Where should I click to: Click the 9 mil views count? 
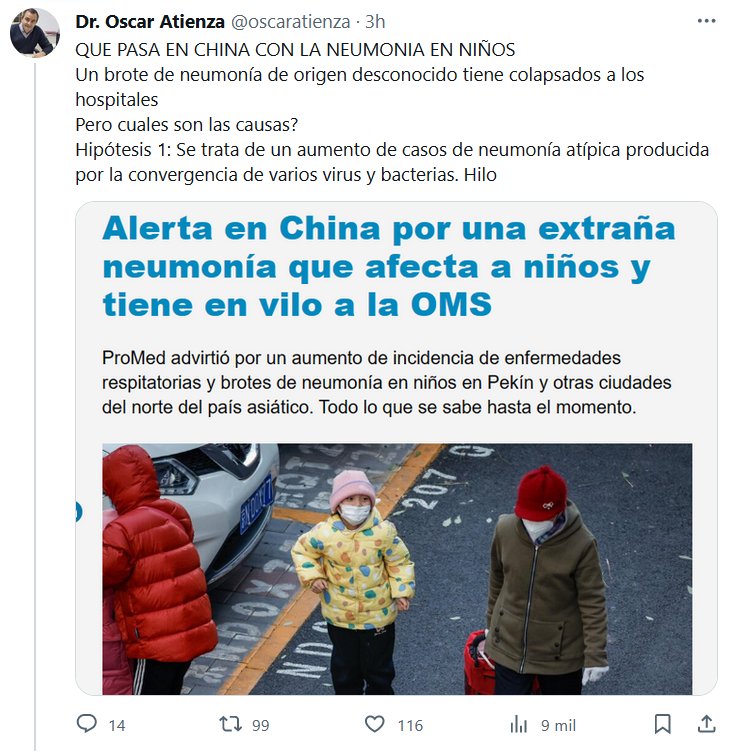pyautogui.click(x=558, y=726)
